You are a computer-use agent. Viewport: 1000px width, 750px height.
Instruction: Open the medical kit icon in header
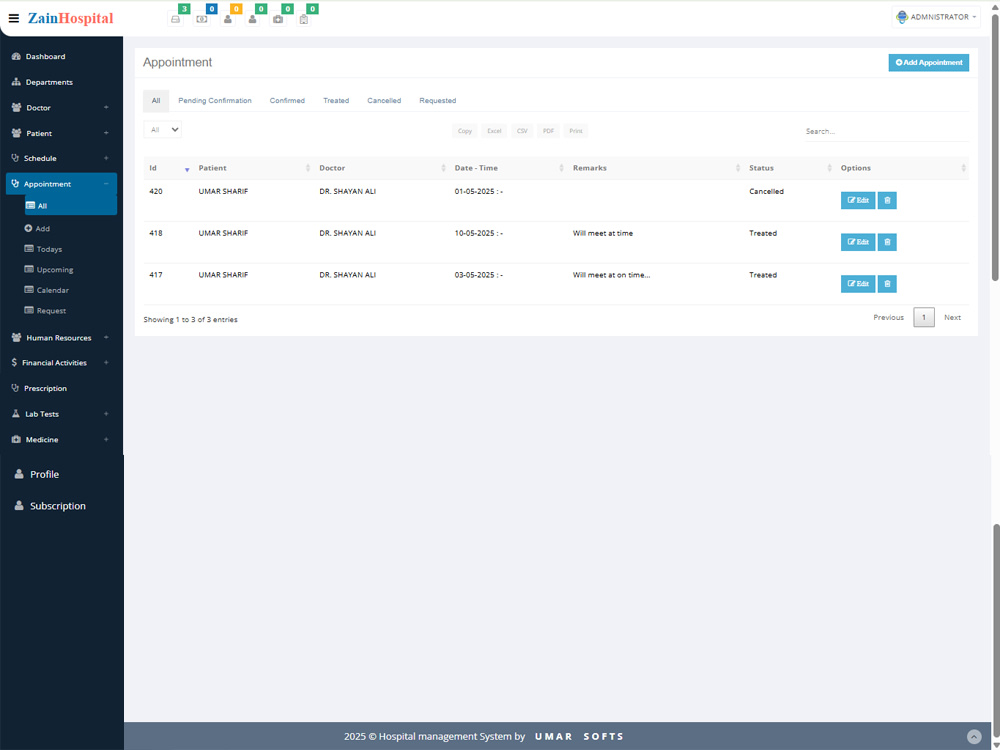(x=278, y=20)
